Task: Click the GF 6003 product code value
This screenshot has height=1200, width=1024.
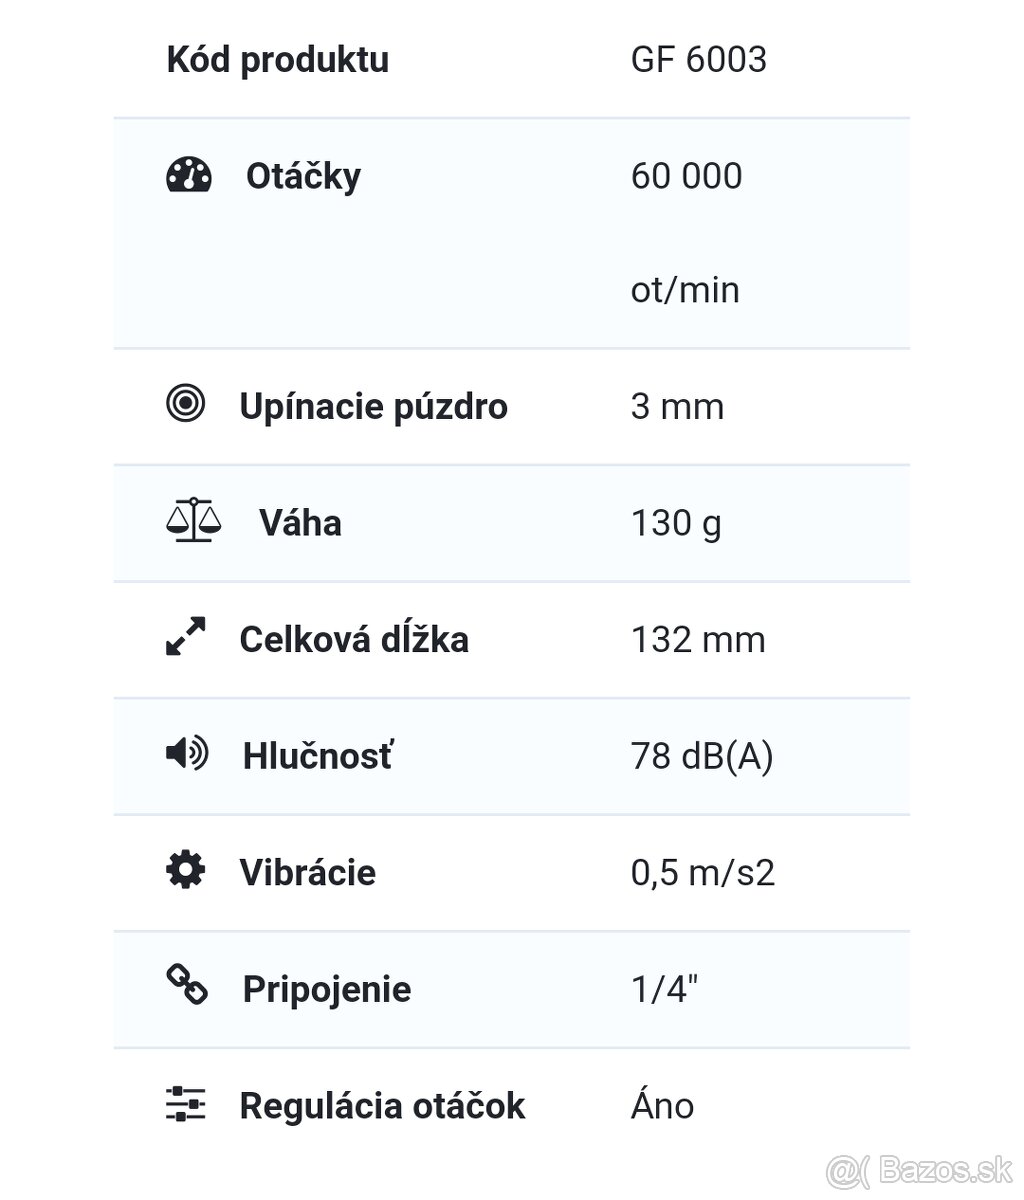Action: (x=698, y=59)
